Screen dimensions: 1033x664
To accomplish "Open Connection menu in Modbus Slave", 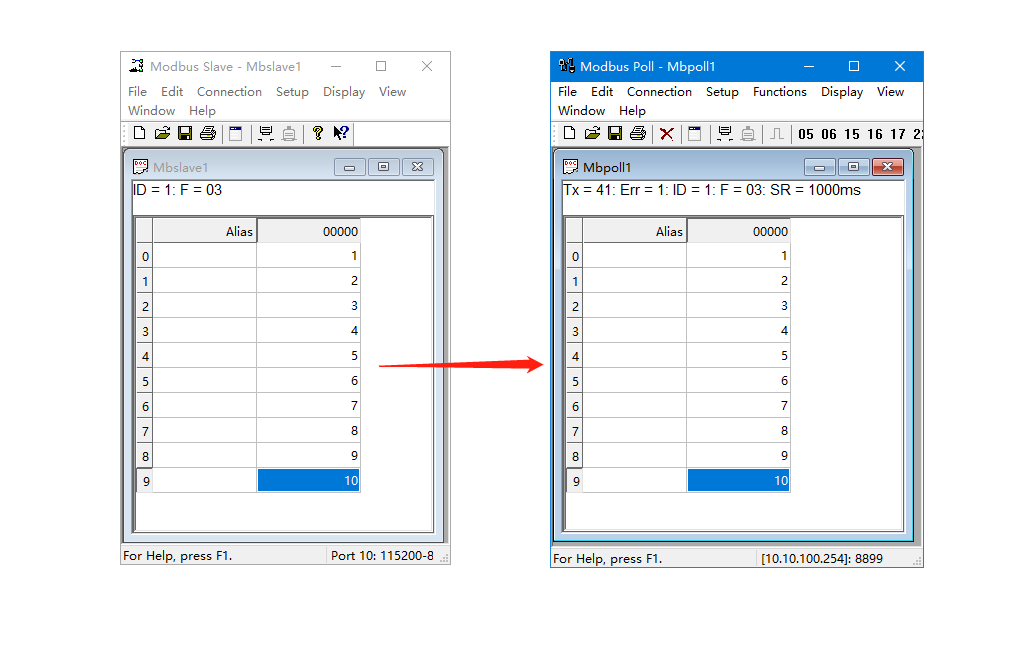I will click(x=229, y=92).
